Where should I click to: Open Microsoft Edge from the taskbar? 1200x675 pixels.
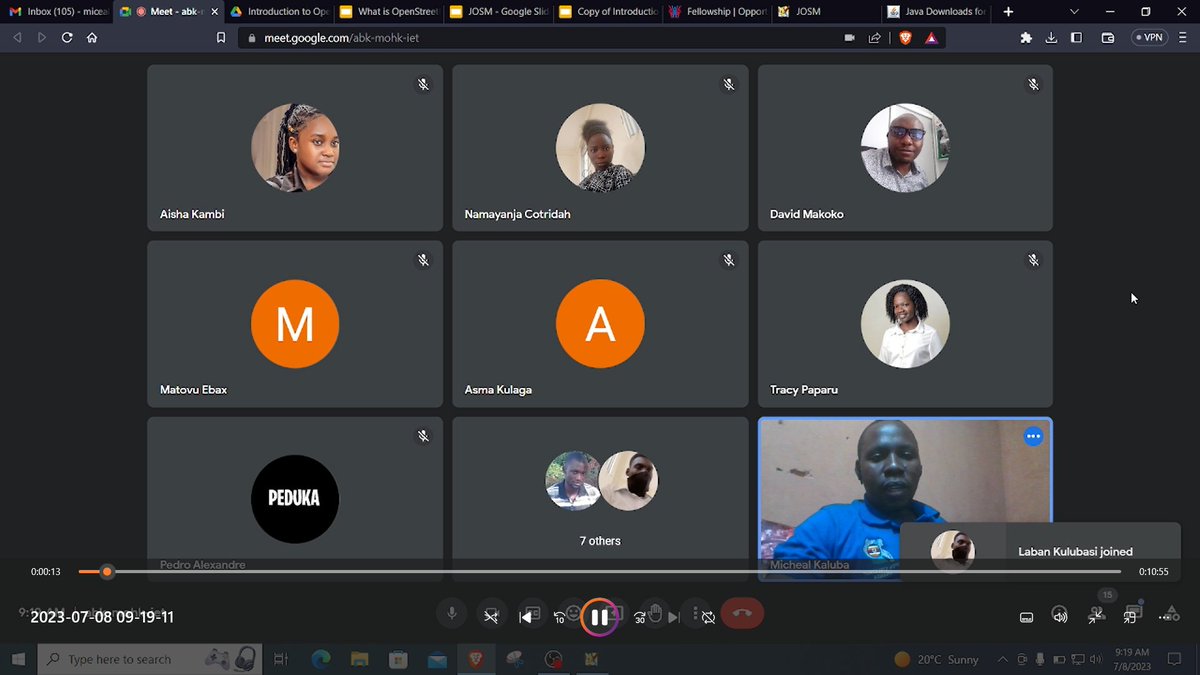coord(321,659)
